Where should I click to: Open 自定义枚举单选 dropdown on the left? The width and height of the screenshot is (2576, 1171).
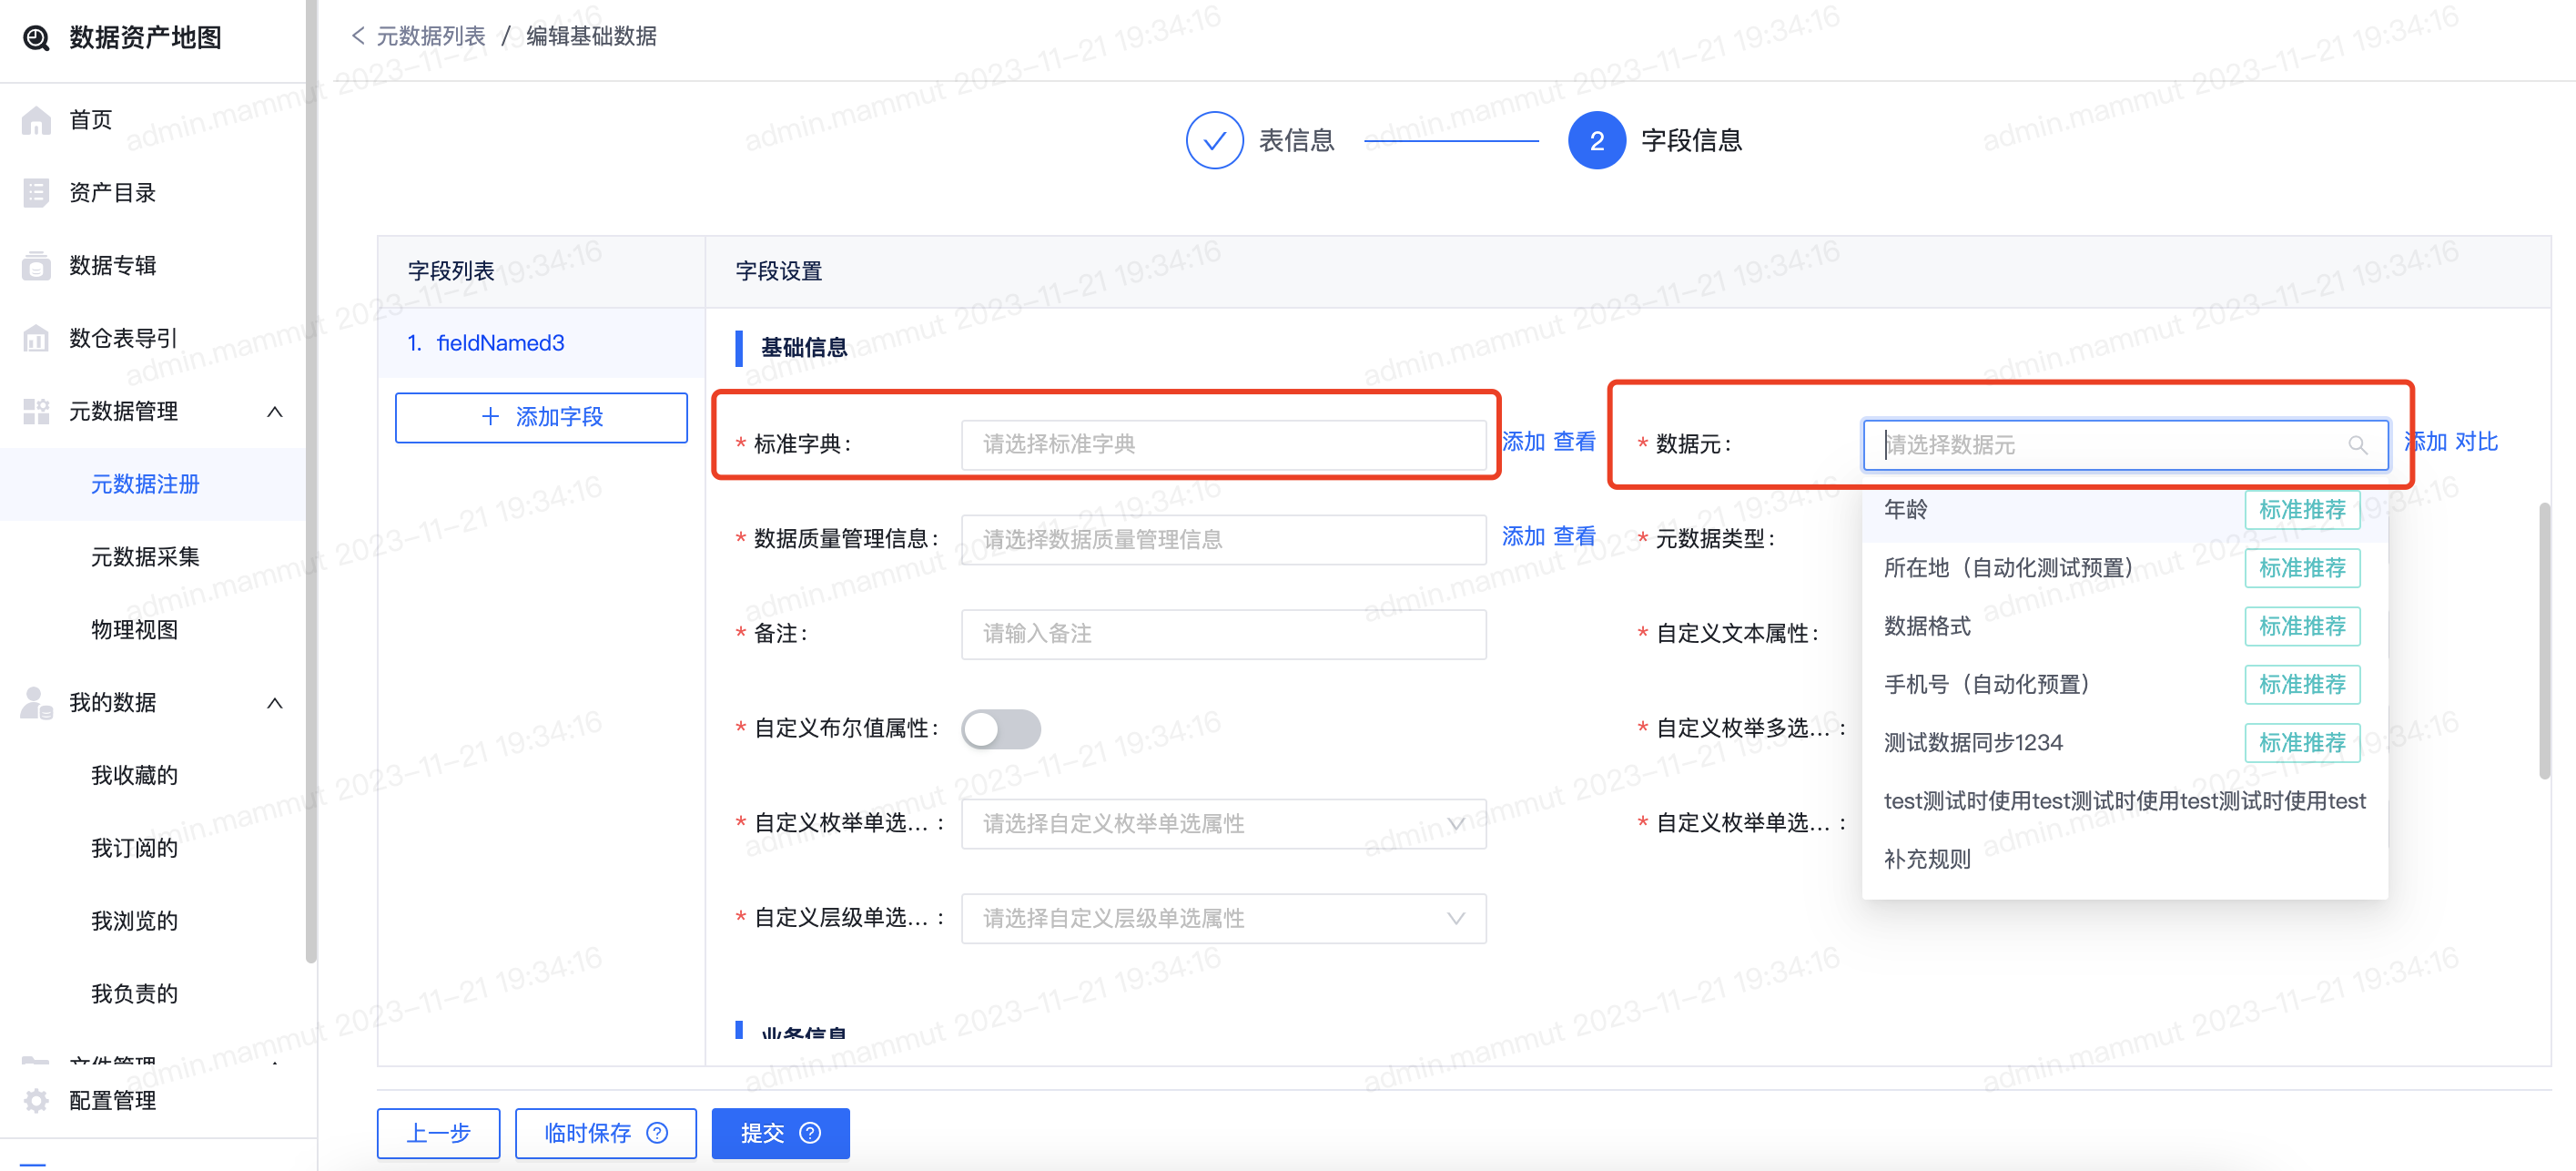coord(1223,824)
